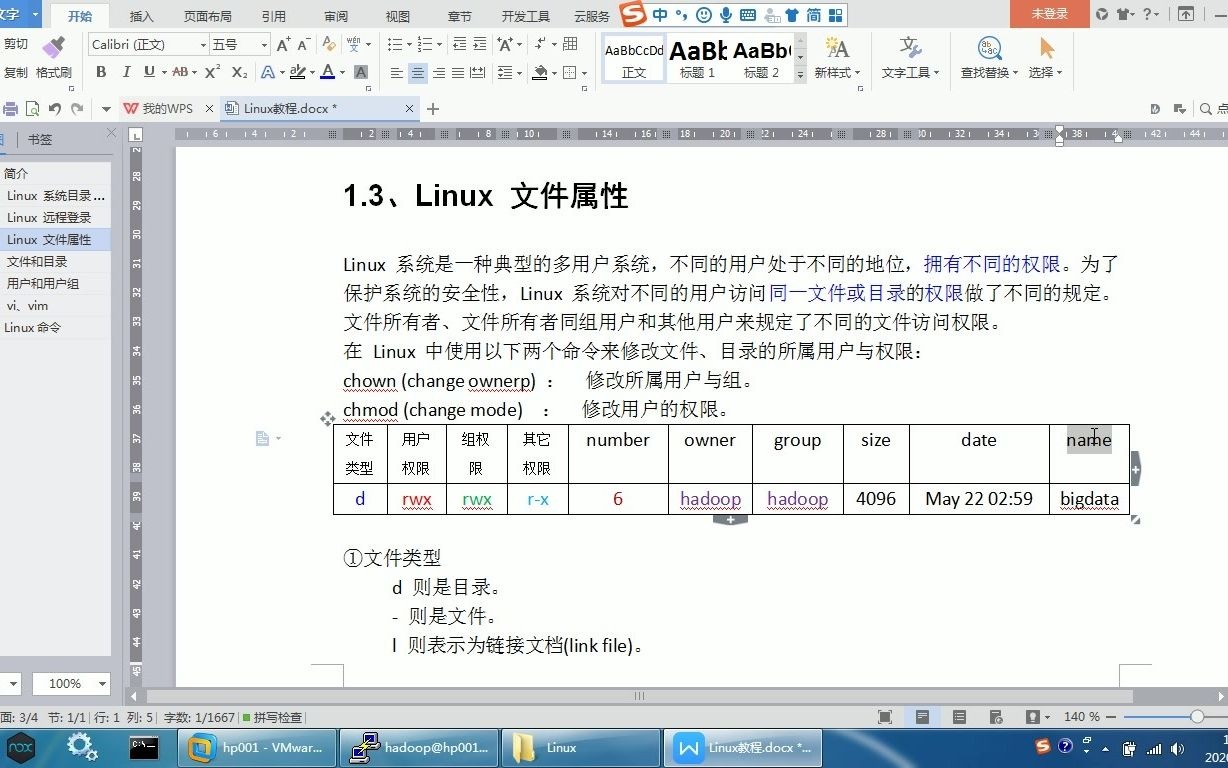1228x768 pixels.
Task: Apply subscript formatting
Action: coord(238,72)
